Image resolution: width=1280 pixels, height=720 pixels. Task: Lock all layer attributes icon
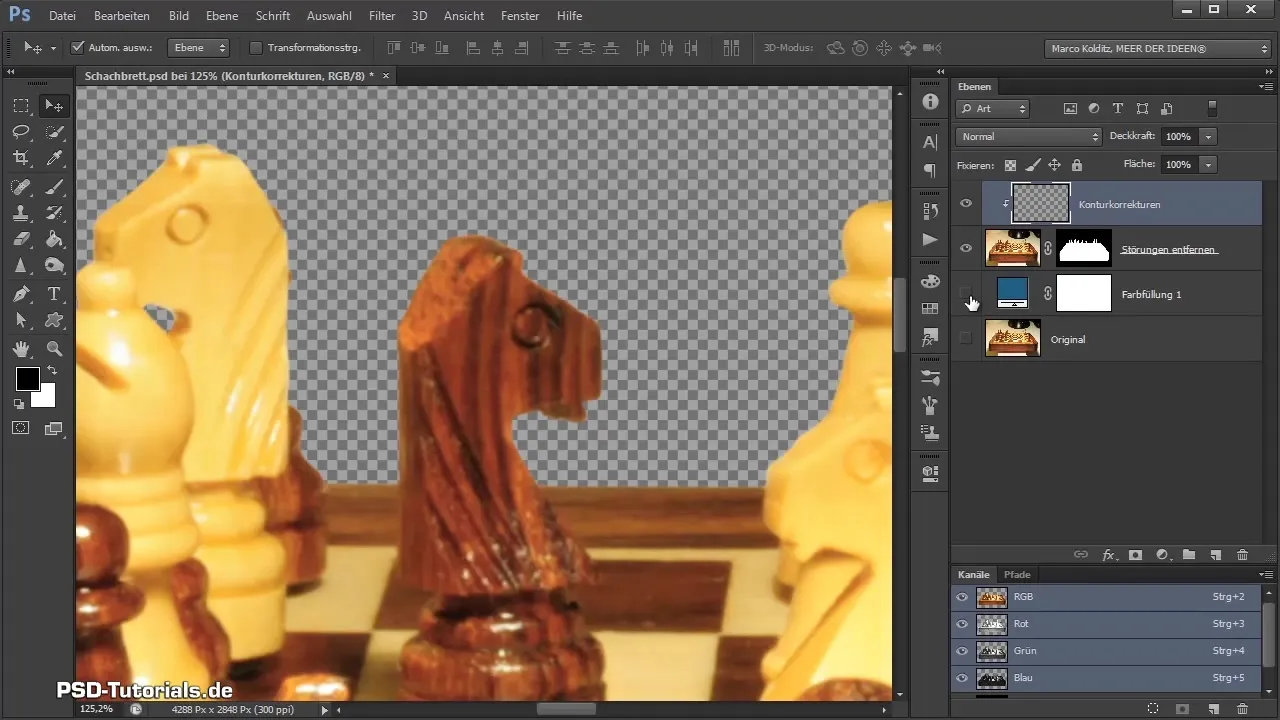click(x=1076, y=165)
